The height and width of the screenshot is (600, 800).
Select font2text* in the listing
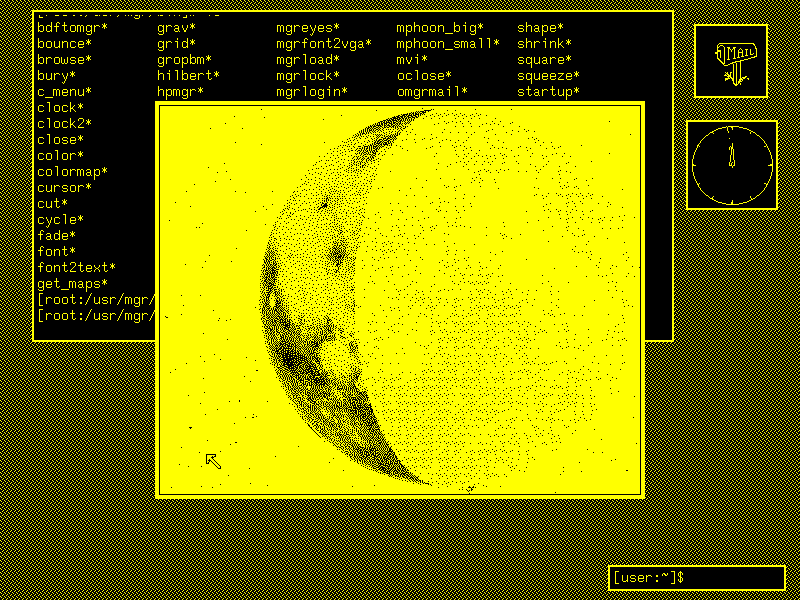[76, 268]
